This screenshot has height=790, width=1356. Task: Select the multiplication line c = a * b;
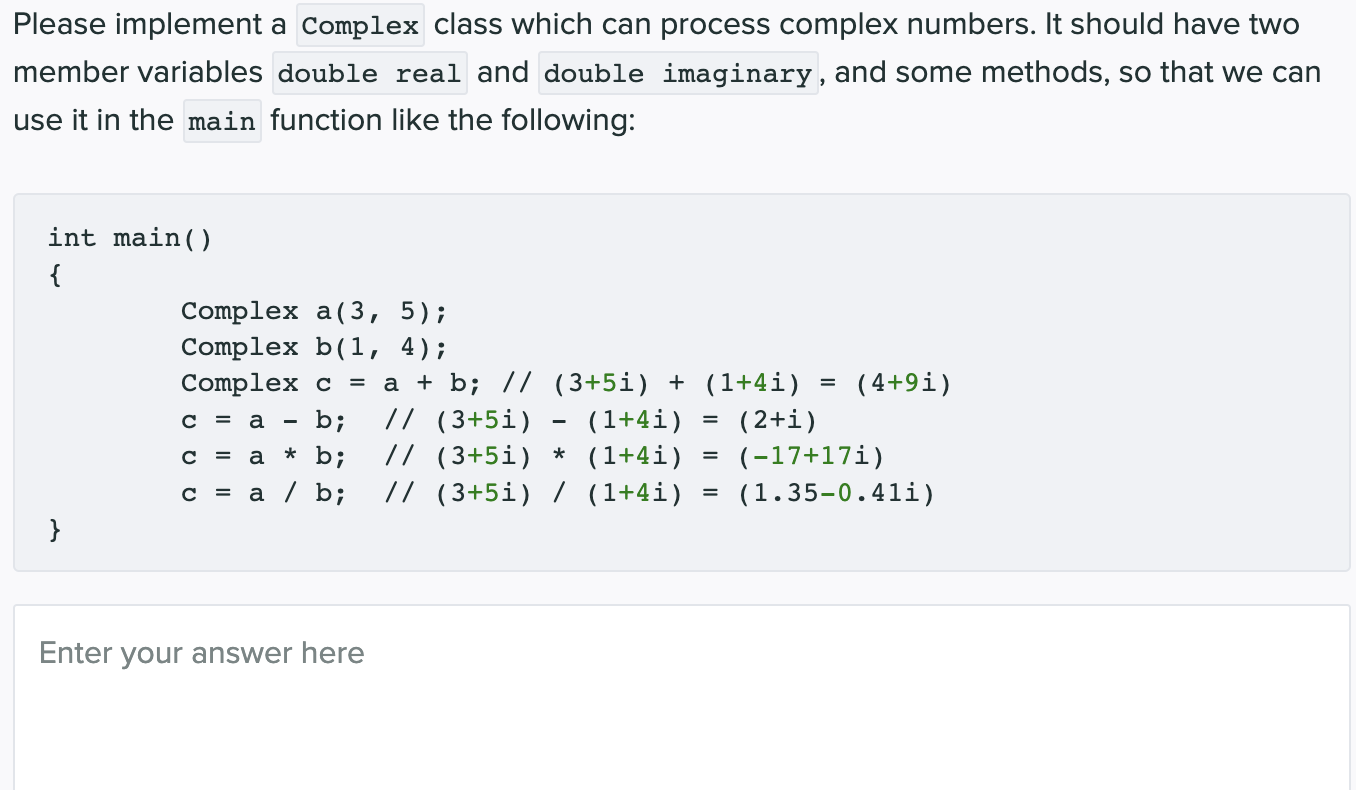point(264,455)
